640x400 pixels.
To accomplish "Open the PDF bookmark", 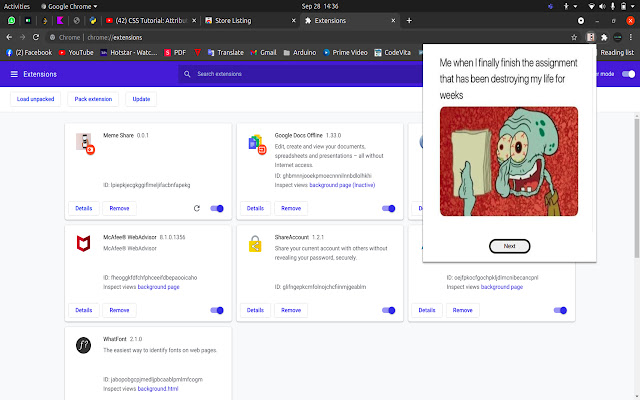I will point(175,52).
